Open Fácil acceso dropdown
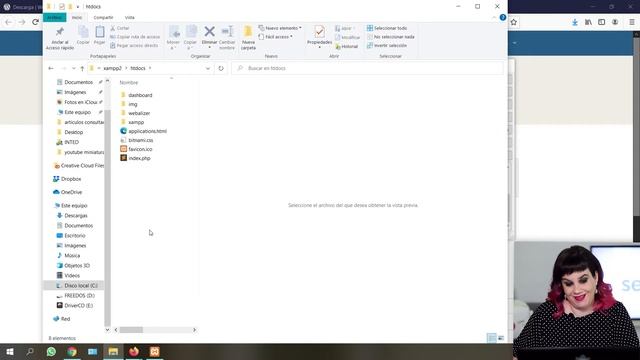 (x=276, y=37)
